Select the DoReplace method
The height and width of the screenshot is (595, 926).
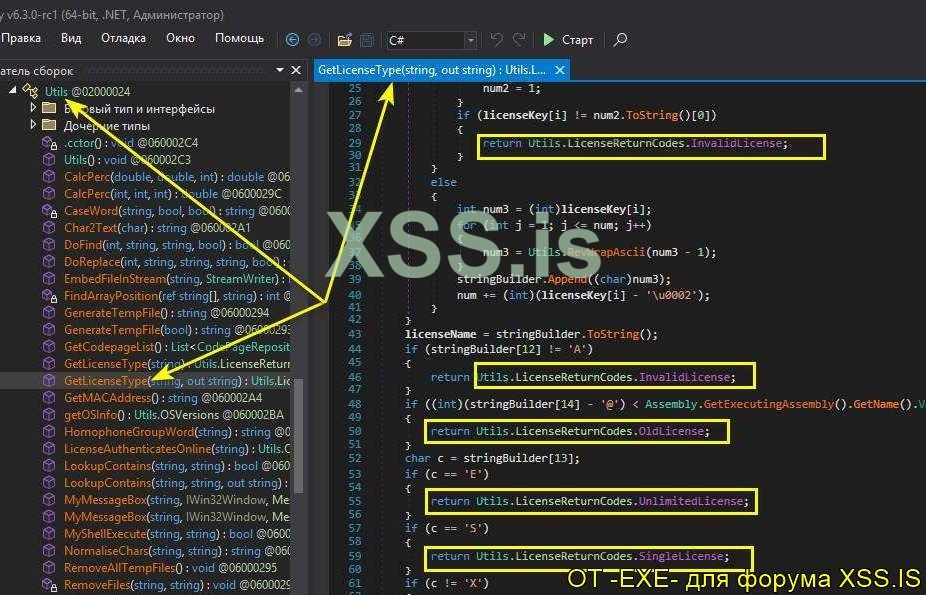point(177,261)
